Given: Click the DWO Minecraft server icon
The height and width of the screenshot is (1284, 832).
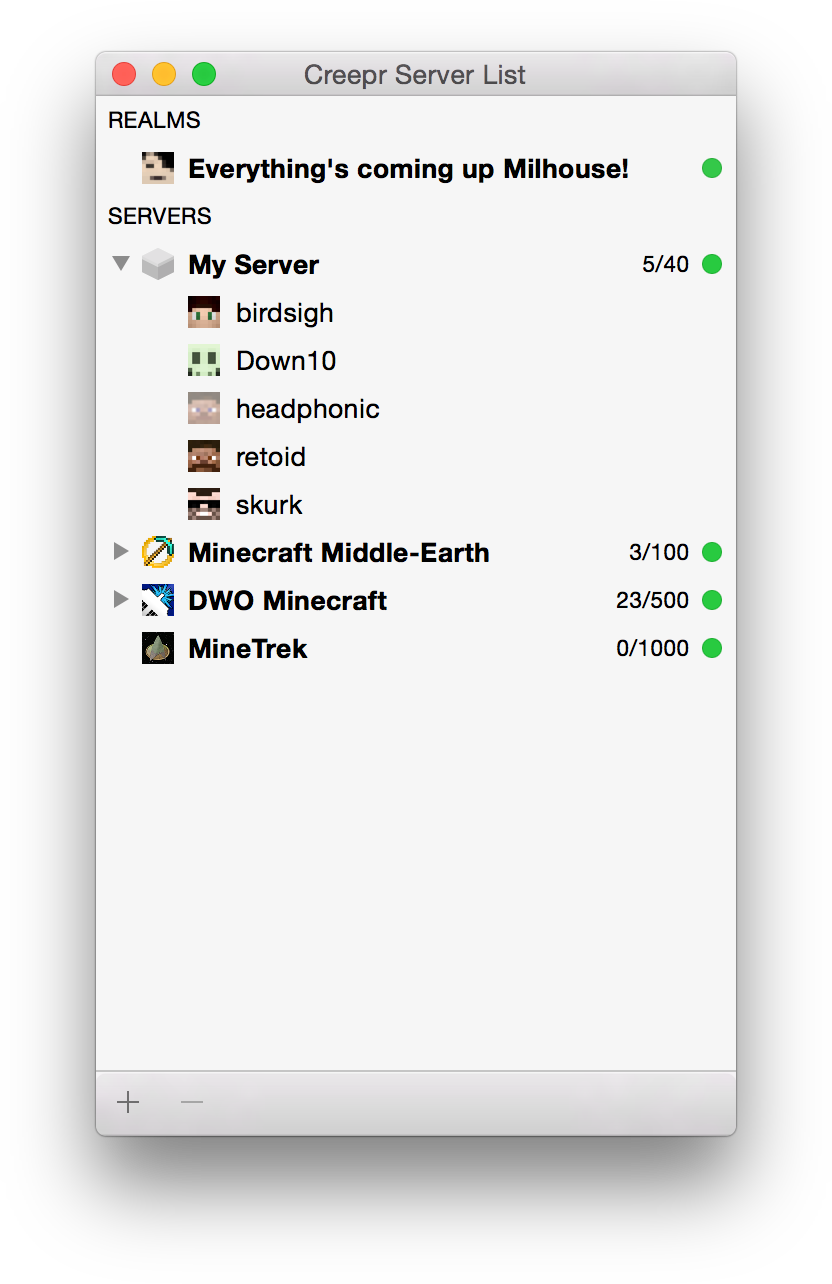Looking at the screenshot, I should click(x=158, y=600).
